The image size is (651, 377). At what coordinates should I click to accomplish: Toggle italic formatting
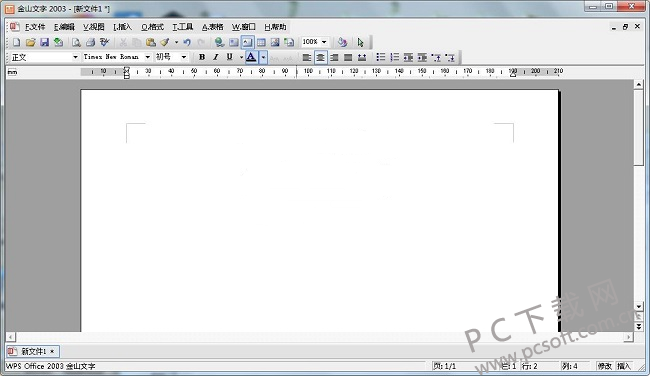coord(215,57)
